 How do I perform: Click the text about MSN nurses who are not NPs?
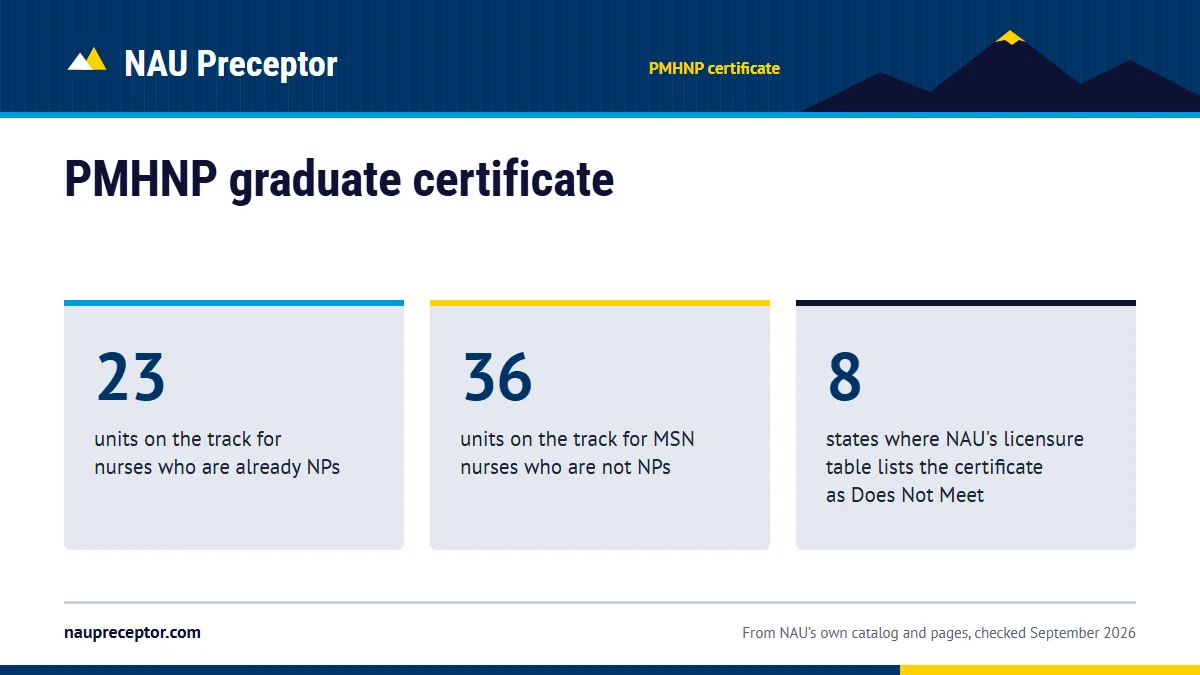click(577, 453)
